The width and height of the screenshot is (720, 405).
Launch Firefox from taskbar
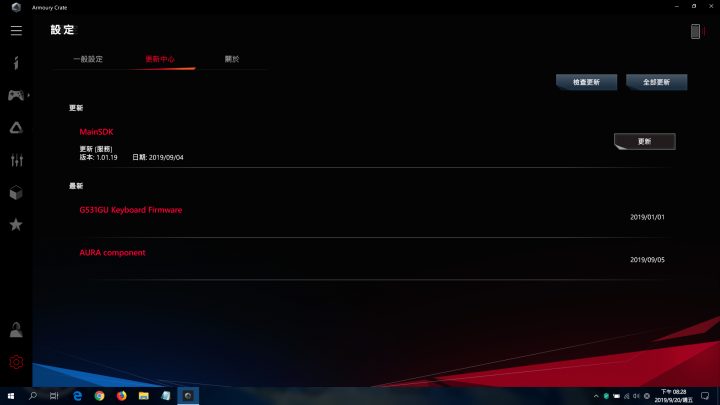click(x=122, y=396)
